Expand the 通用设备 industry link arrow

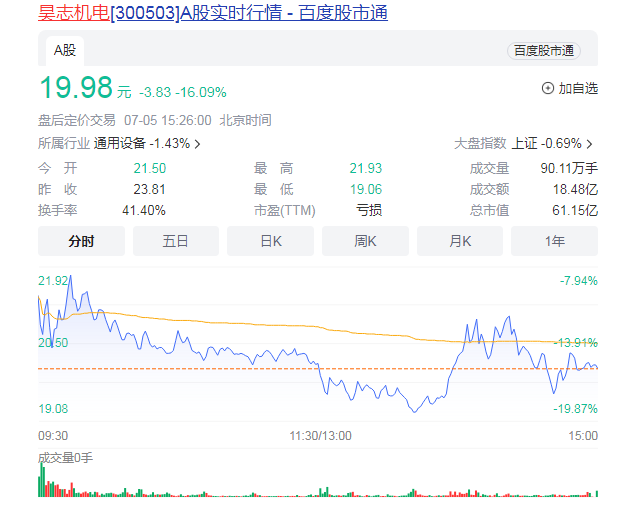[197, 144]
